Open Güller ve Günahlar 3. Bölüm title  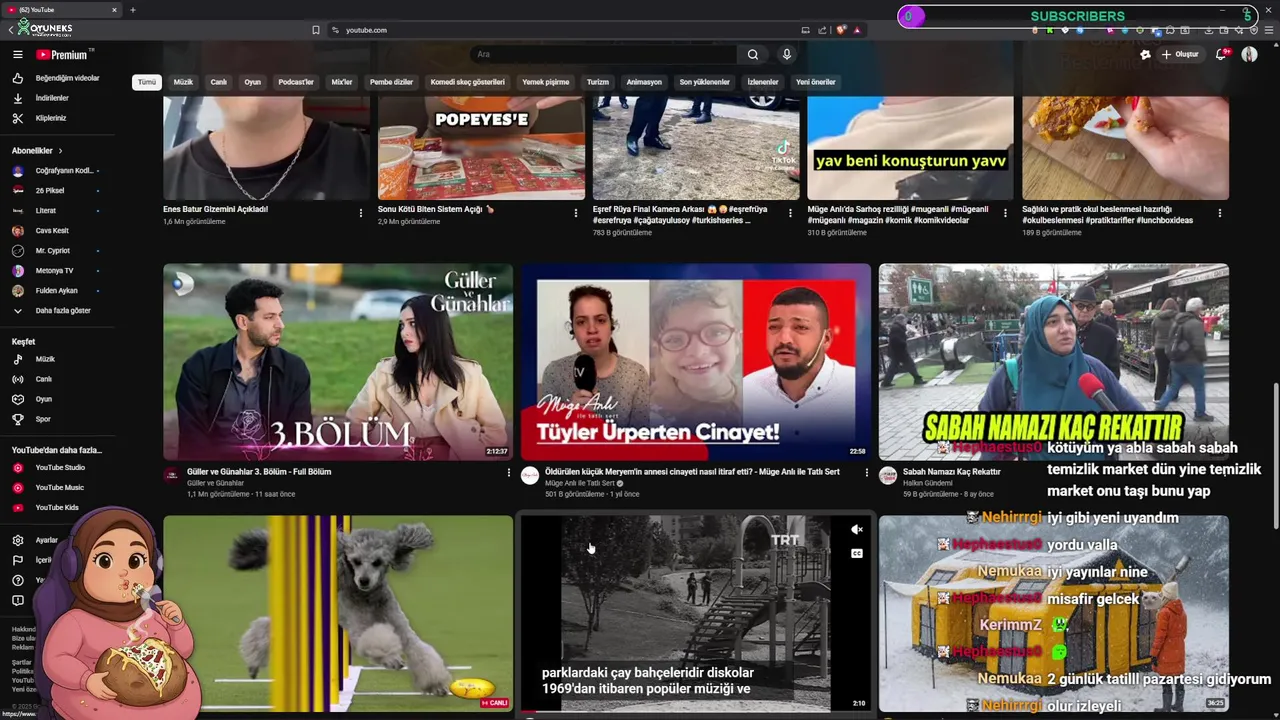pos(259,472)
